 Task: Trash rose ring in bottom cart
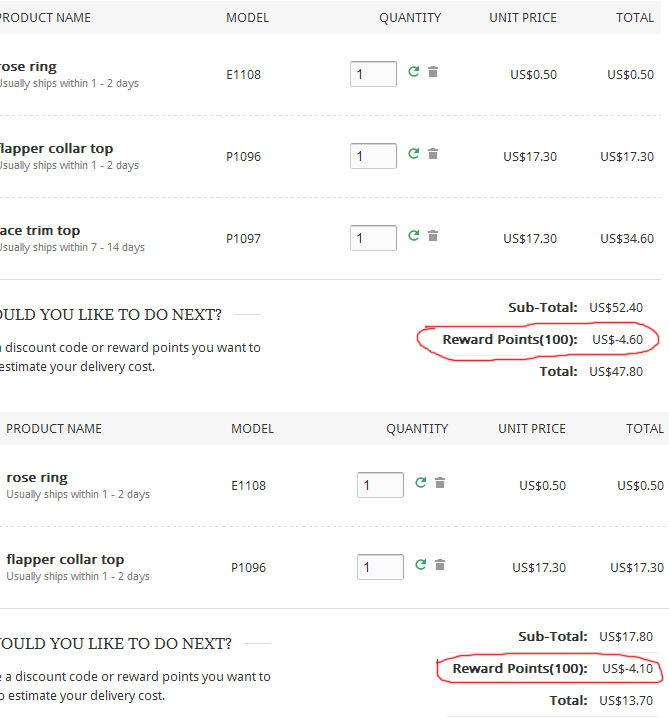440,482
